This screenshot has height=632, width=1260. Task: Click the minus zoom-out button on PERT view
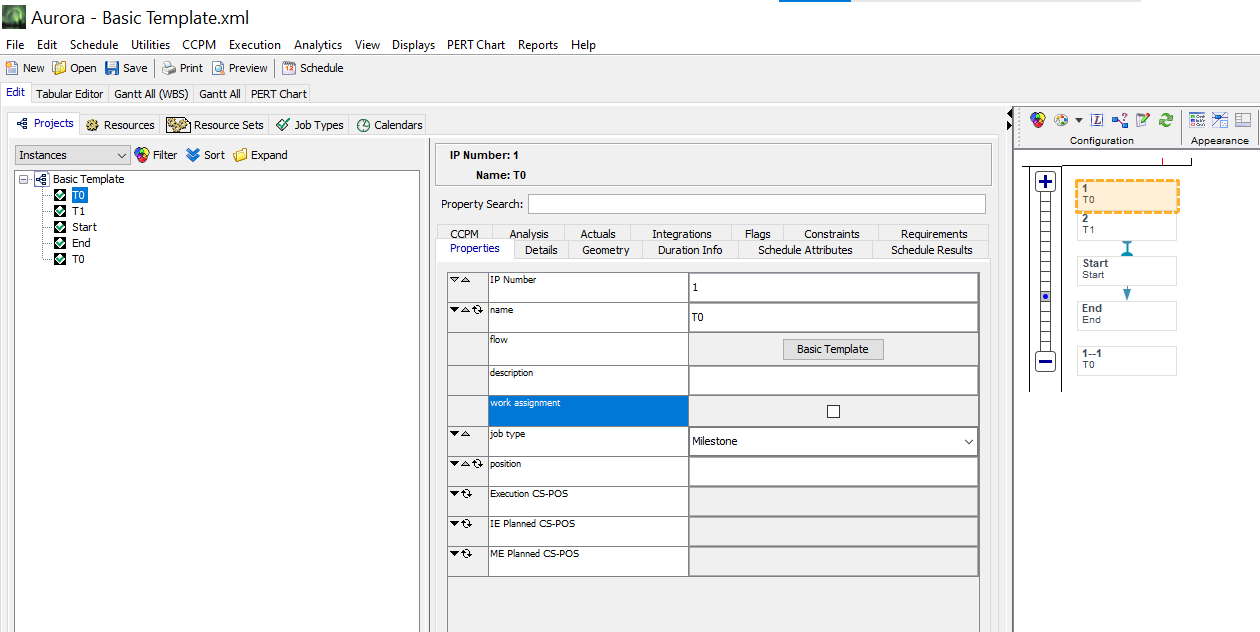[1045, 361]
